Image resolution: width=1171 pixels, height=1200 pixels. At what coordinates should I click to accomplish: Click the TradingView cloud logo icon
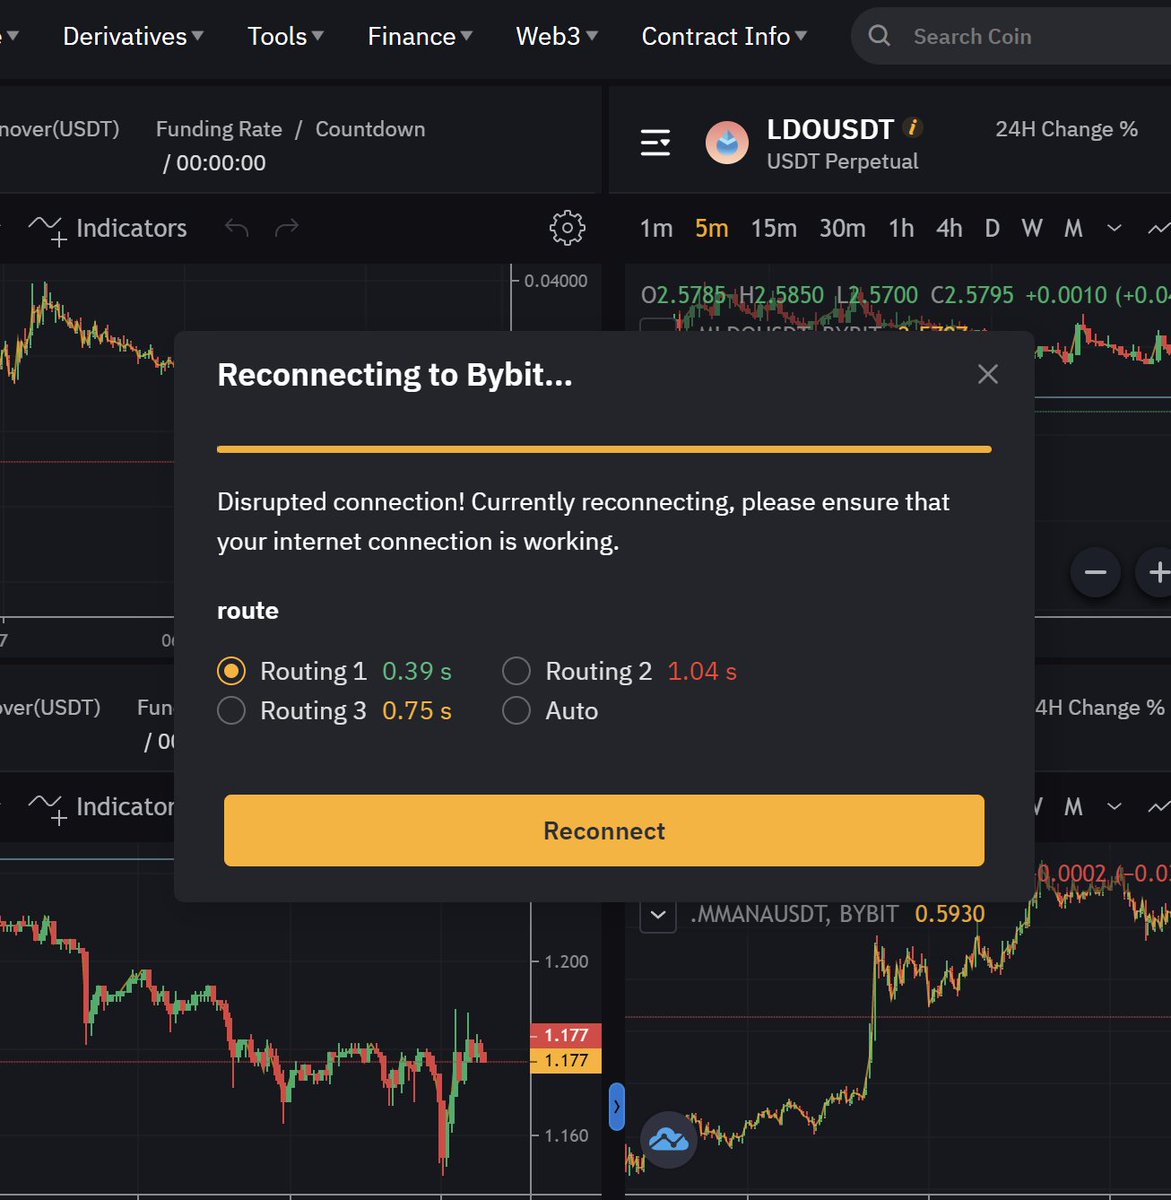click(x=668, y=1139)
